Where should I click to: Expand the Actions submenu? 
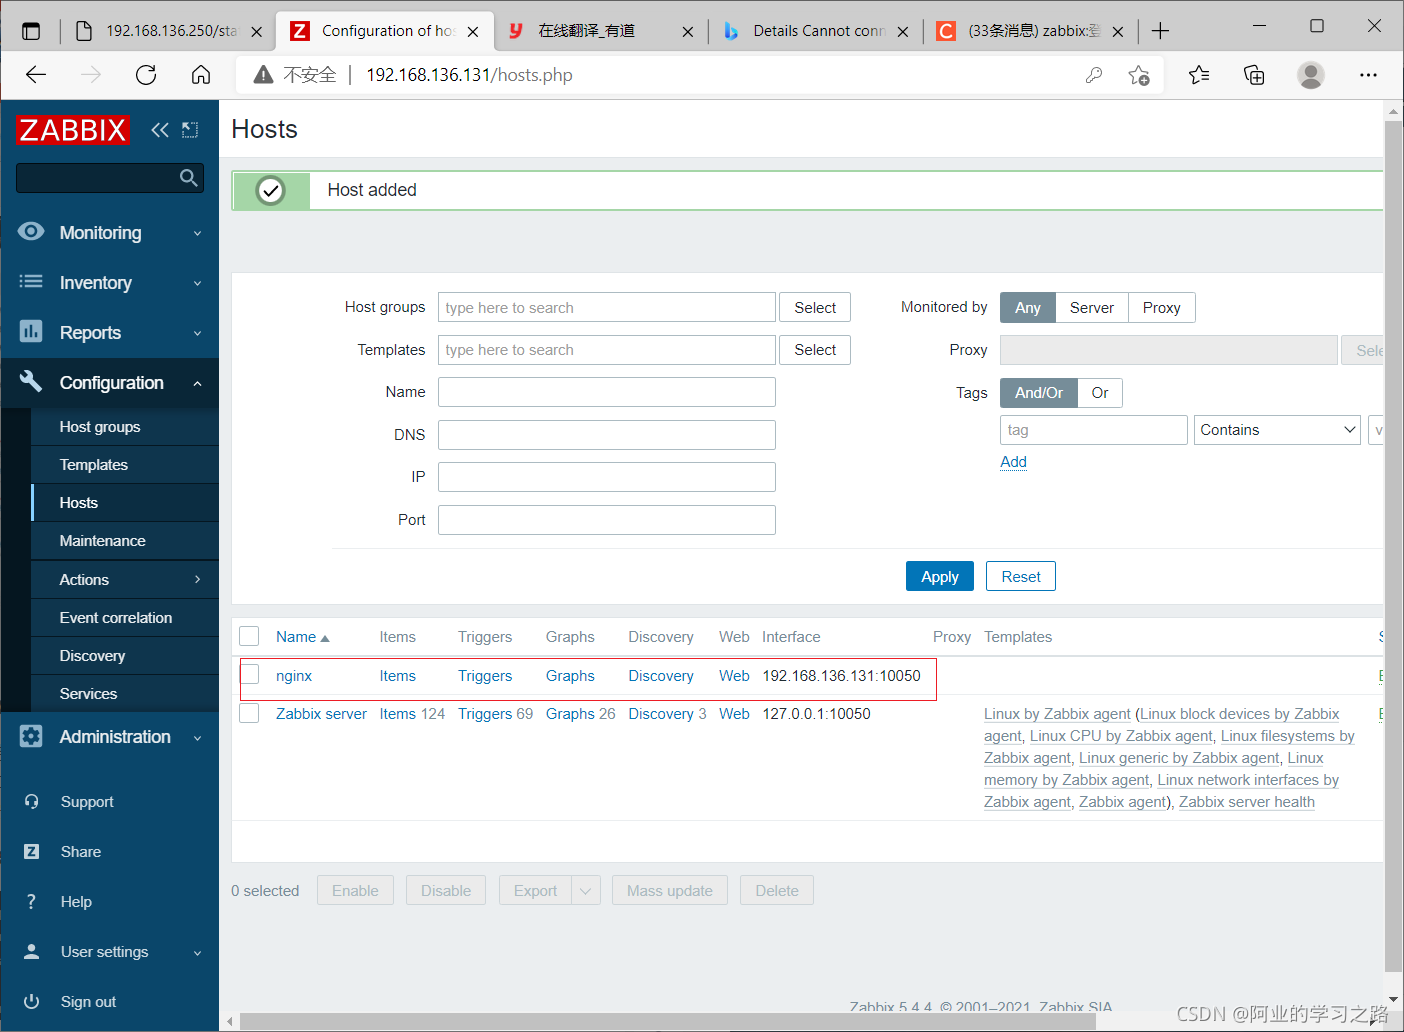[197, 579]
